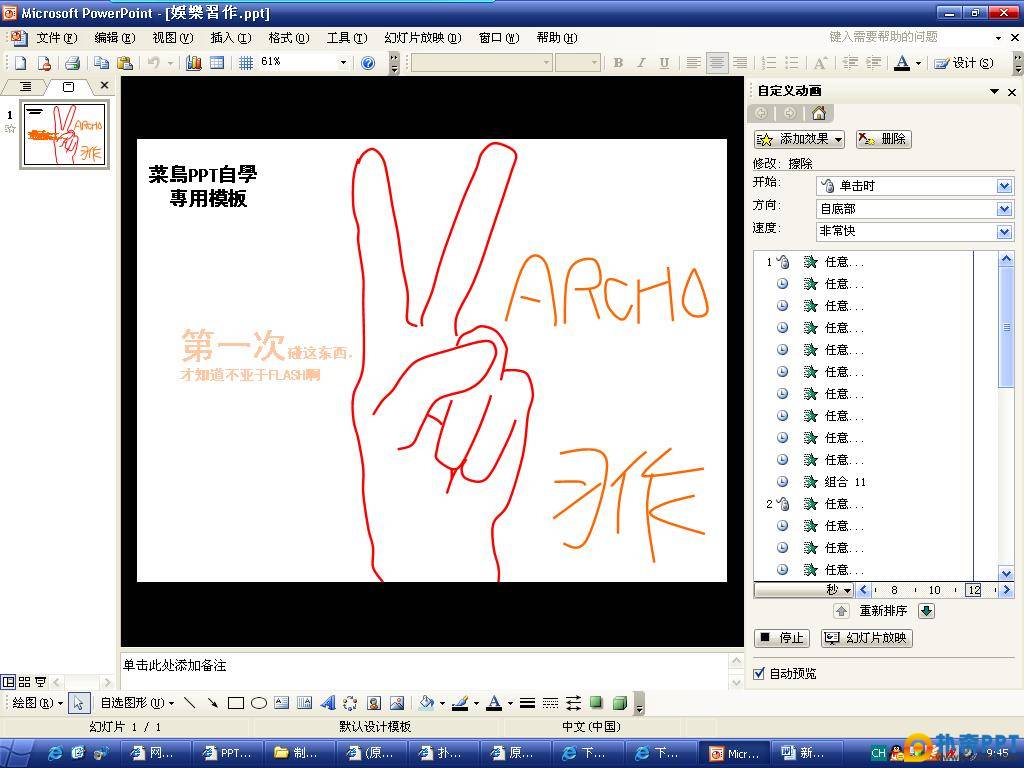Select the Oval drawing tool
Screen dimensions: 1024x768
259,703
